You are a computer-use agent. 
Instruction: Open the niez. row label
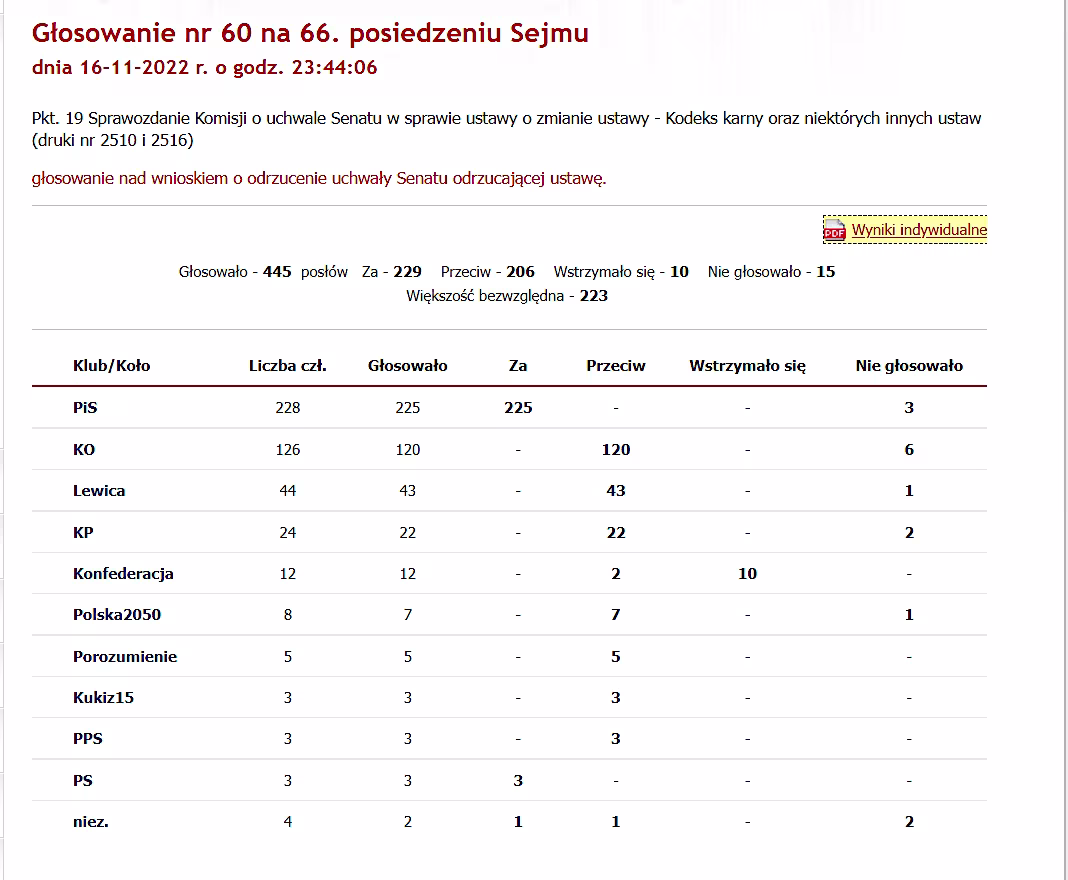(x=91, y=822)
